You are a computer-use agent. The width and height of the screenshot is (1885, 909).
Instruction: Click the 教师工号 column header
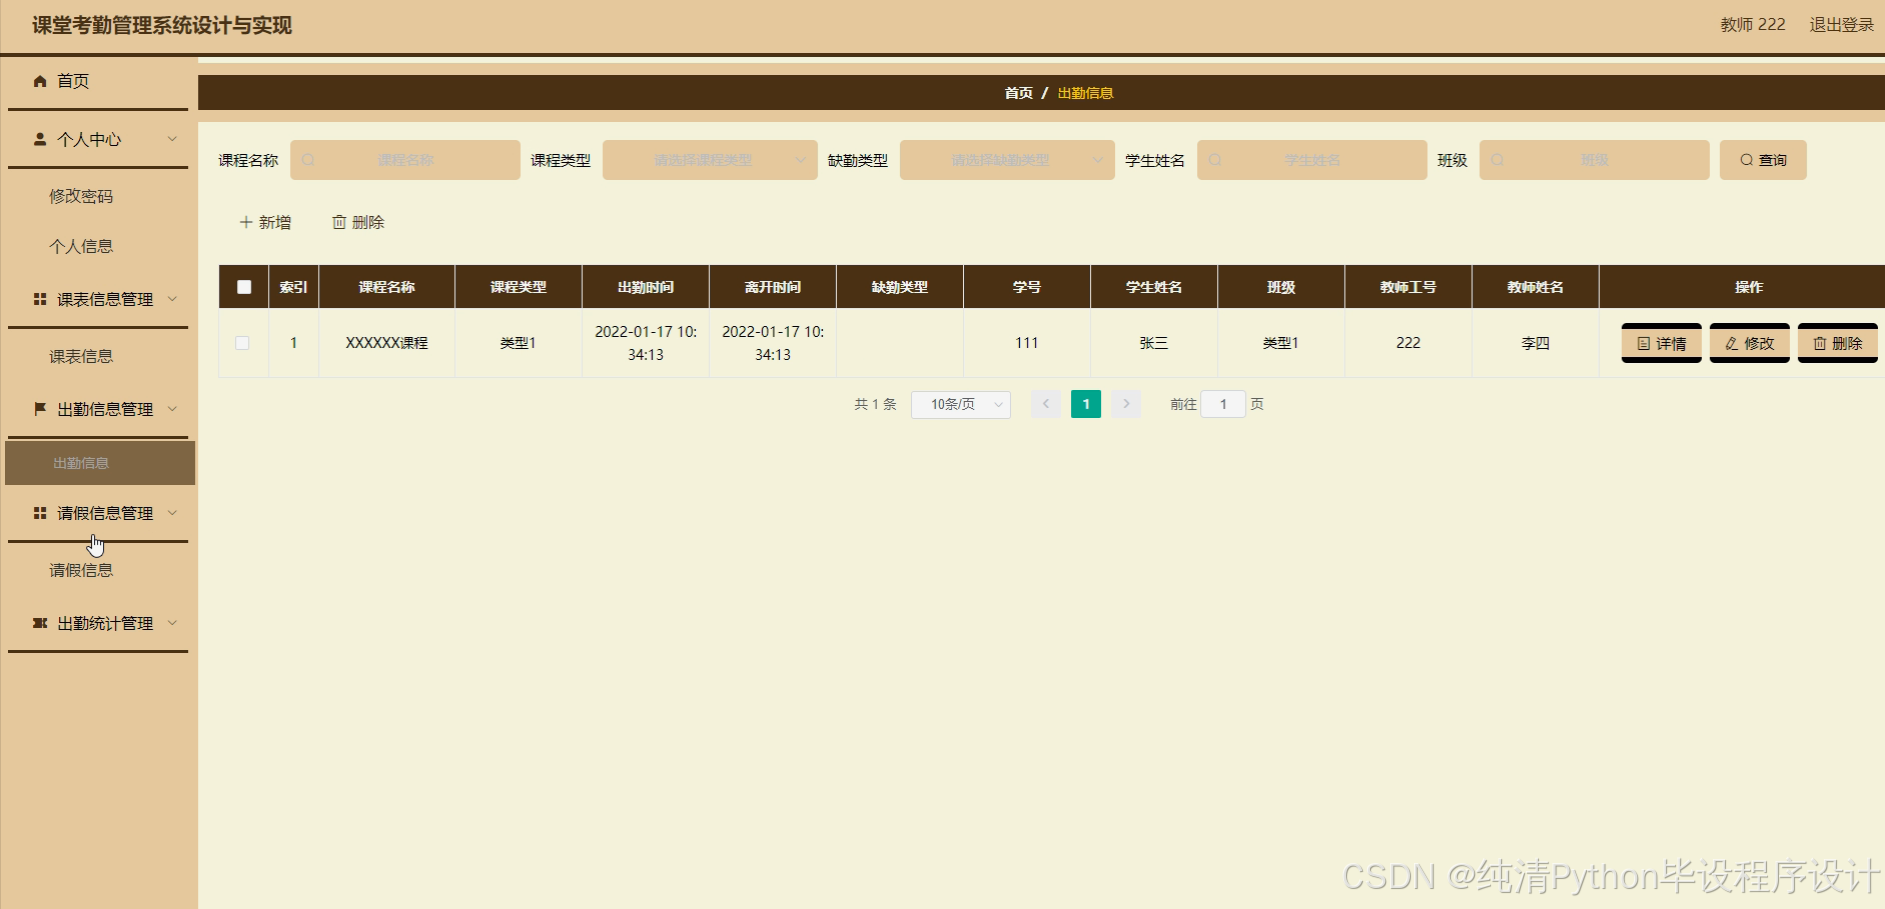point(1408,287)
